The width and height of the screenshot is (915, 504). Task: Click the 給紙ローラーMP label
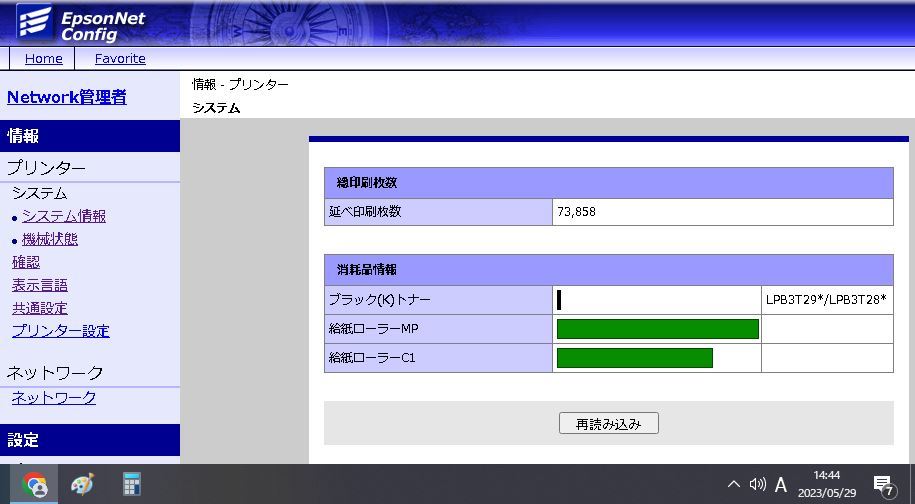[373, 329]
